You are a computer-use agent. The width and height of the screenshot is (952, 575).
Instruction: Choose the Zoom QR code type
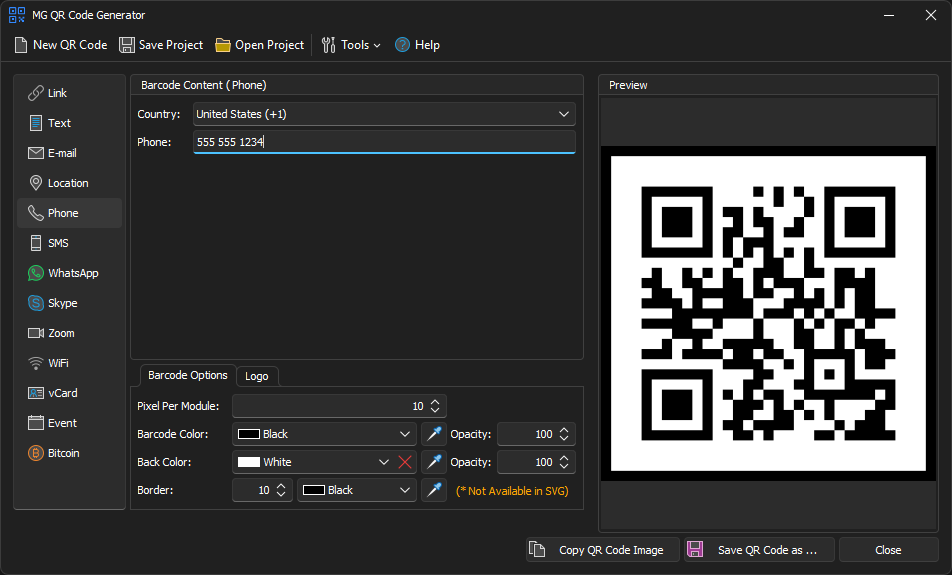(69, 333)
